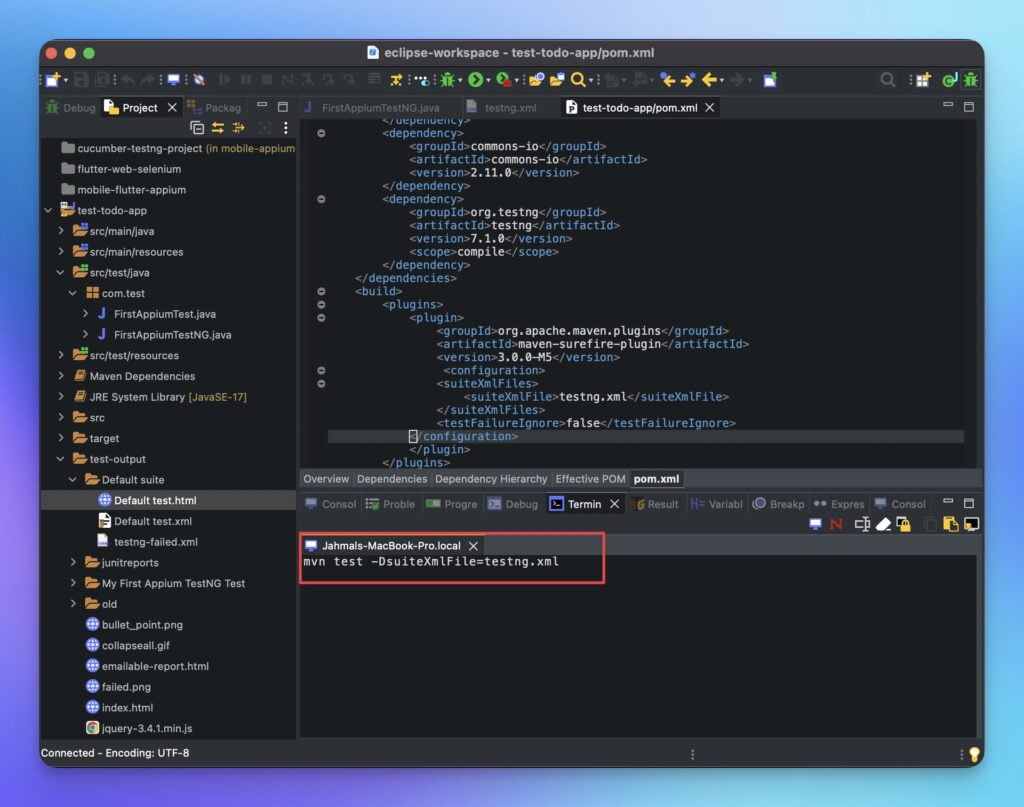The width and height of the screenshot is (1024, 807).
Task: Expand the junitreports folder
Action: pyautogui.click(x=73, y=562)
